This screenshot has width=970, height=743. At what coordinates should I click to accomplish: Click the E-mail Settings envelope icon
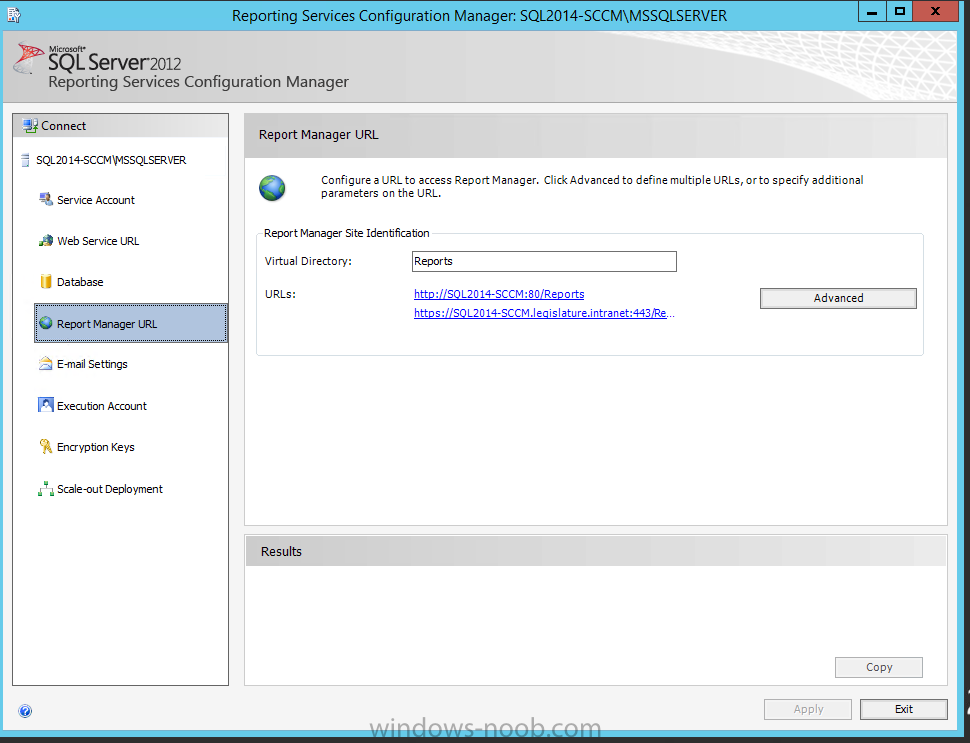point(46,364)
